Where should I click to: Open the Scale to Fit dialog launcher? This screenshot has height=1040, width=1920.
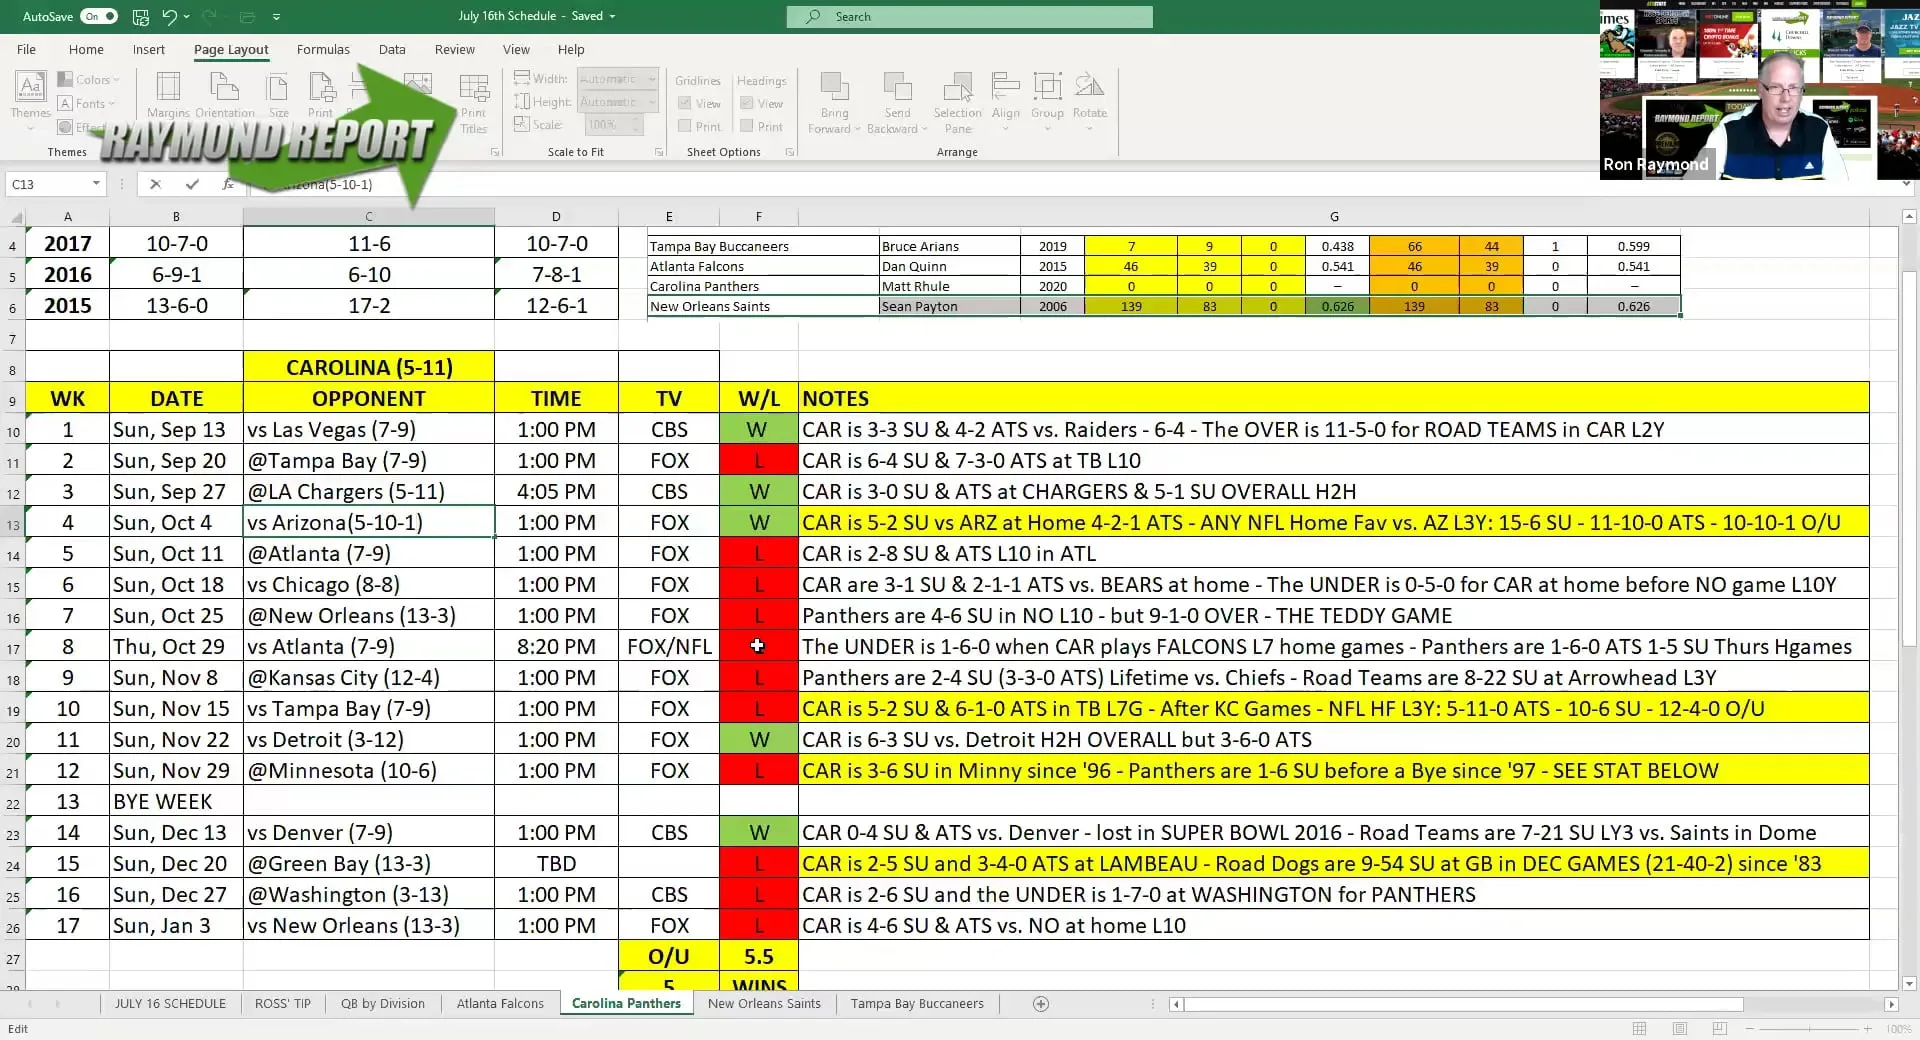tap(658, 152)
